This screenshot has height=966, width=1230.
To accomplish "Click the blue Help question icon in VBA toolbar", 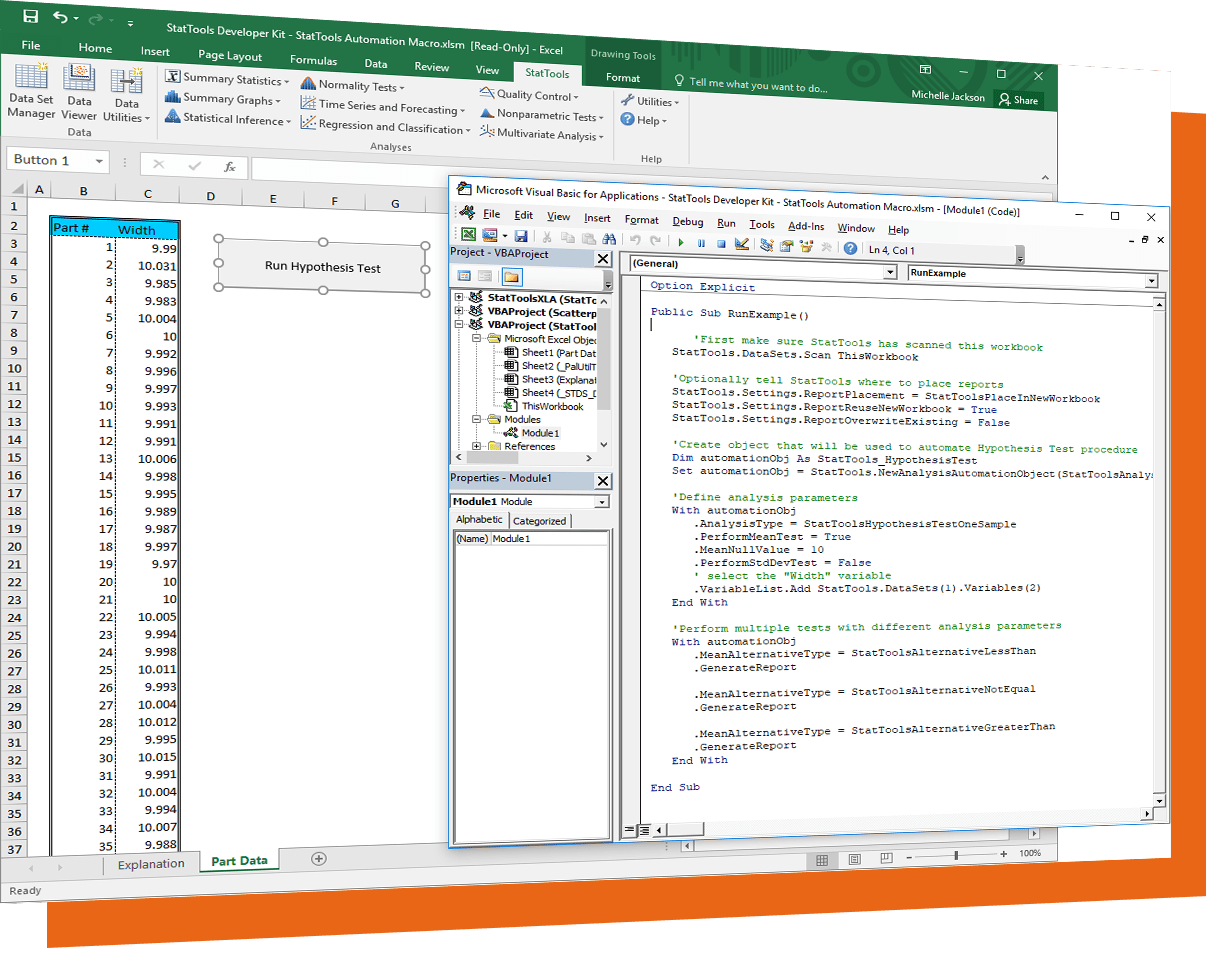I will tap(850, 248).
